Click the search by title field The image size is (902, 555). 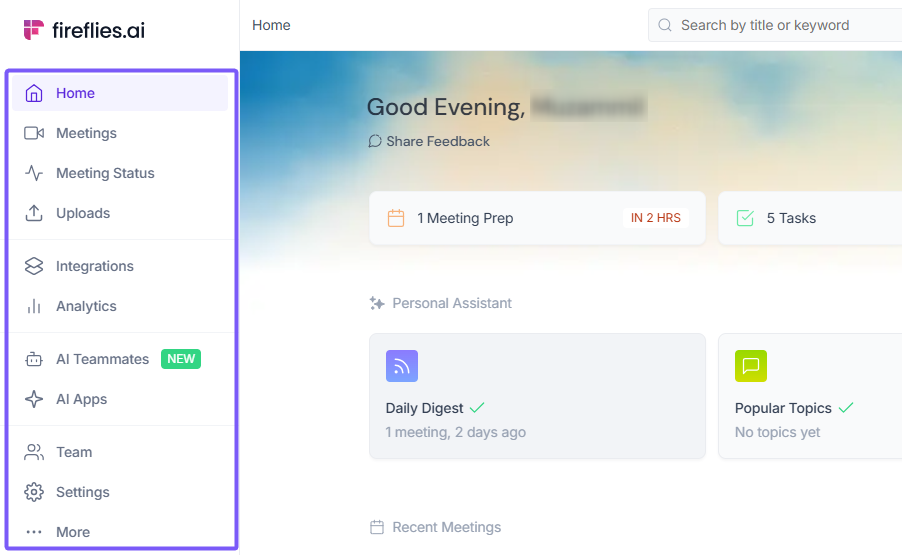click(x=780, y=25)
